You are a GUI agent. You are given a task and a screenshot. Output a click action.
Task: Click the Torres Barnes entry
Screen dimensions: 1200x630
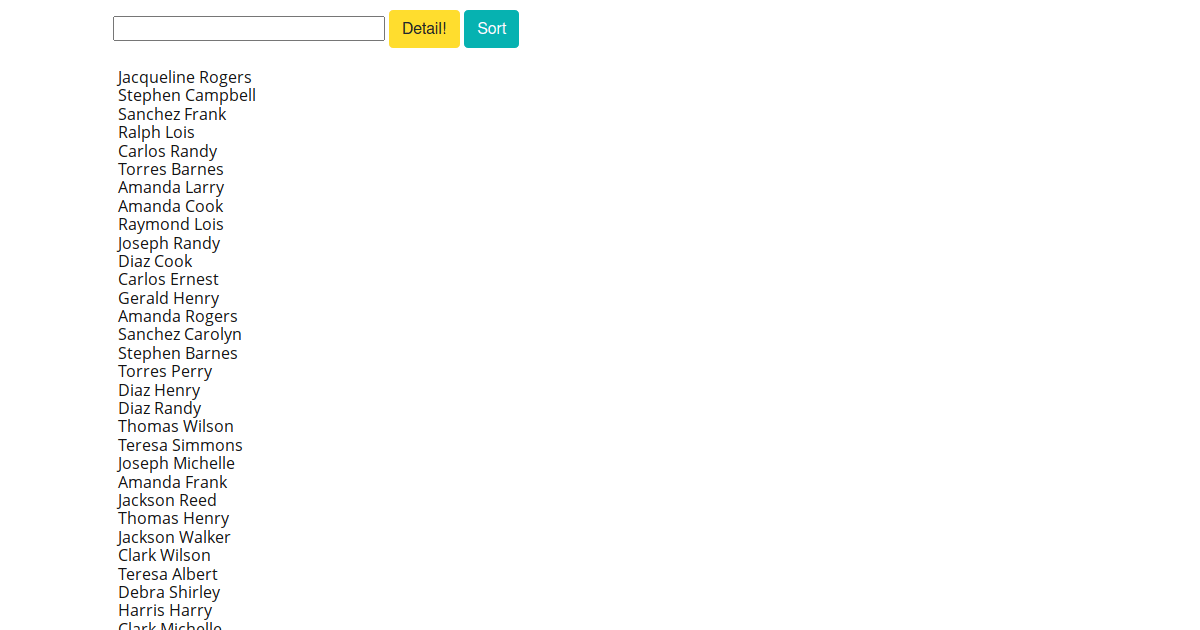click(x=171, y=170)
